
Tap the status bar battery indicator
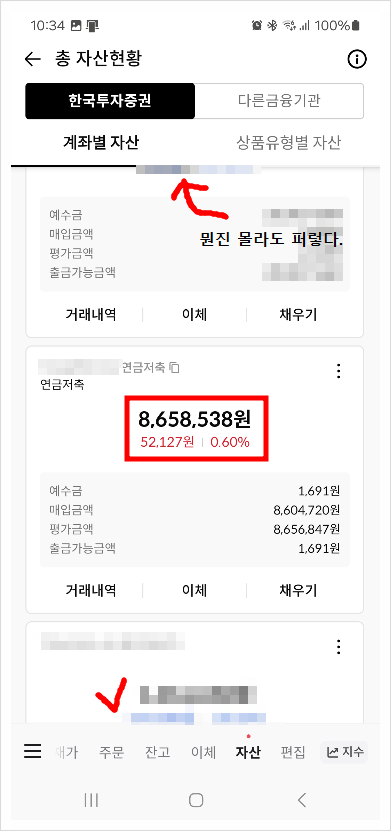(x=355, y=25)
